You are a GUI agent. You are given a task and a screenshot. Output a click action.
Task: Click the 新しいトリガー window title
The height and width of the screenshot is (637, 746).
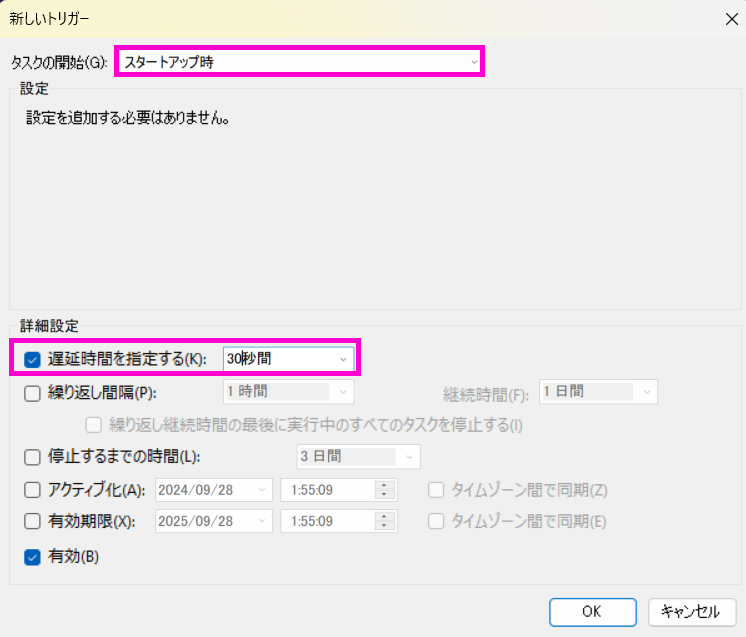(x=49, y=19)
